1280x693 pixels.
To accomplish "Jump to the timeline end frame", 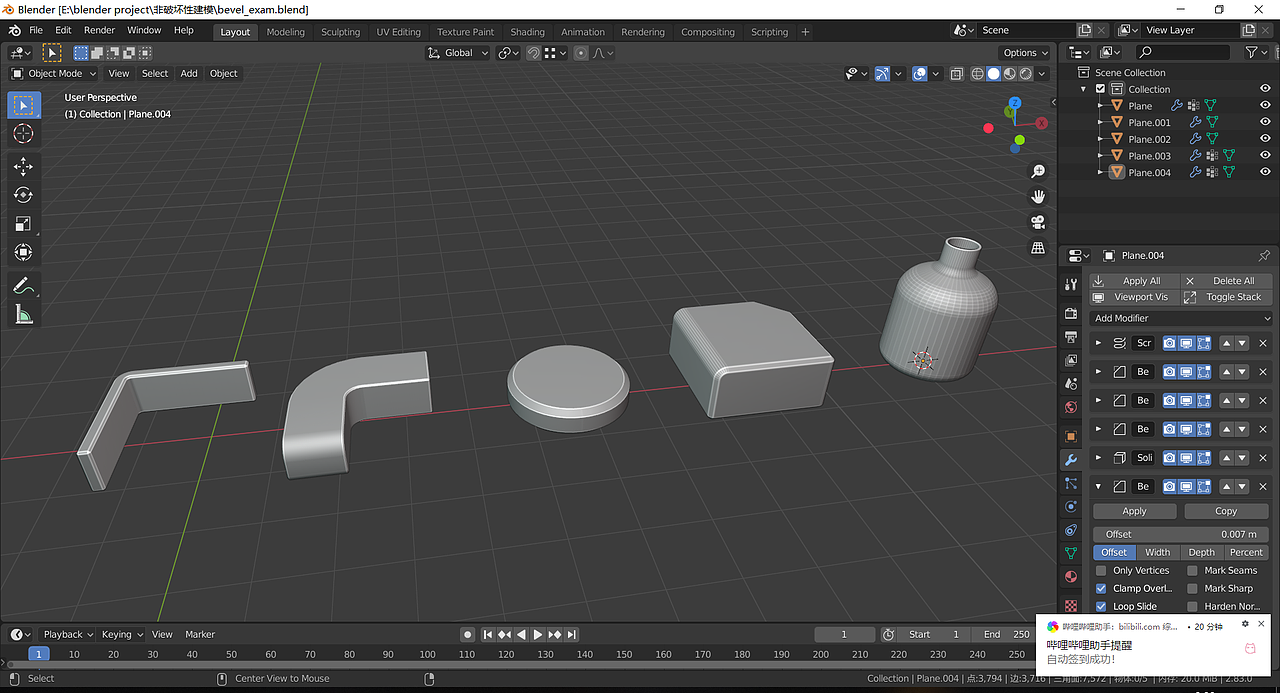I will click(572, 634).
